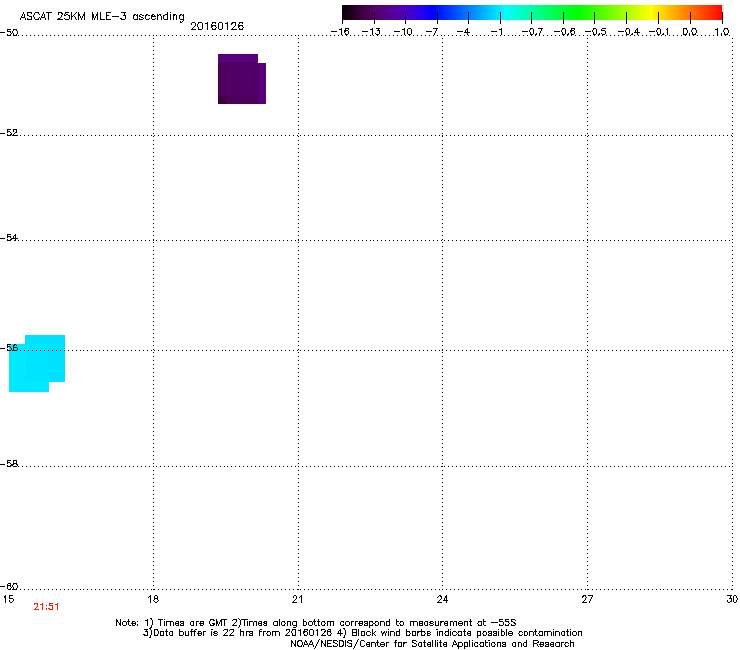Pick the green section of the color scale bar

tap(580, 12)
